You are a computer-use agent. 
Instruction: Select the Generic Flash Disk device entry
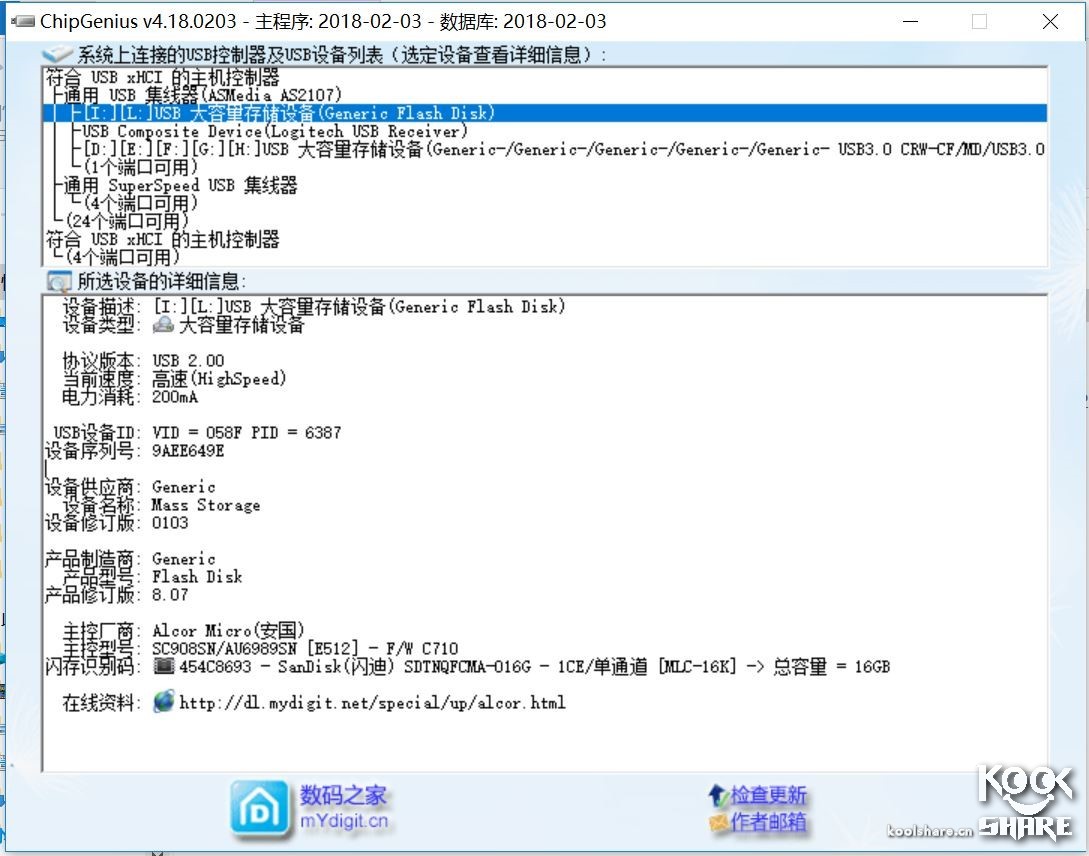[x=300, y=113]
